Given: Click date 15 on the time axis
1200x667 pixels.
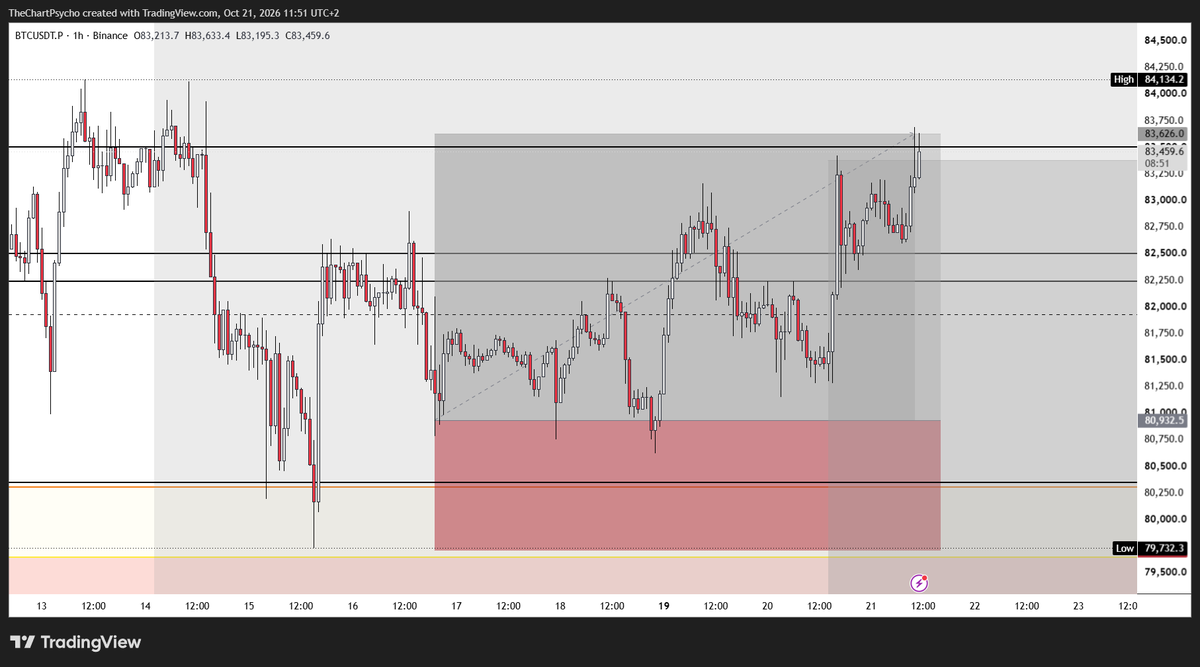Looking at the screenshot, I should [249, 606].
